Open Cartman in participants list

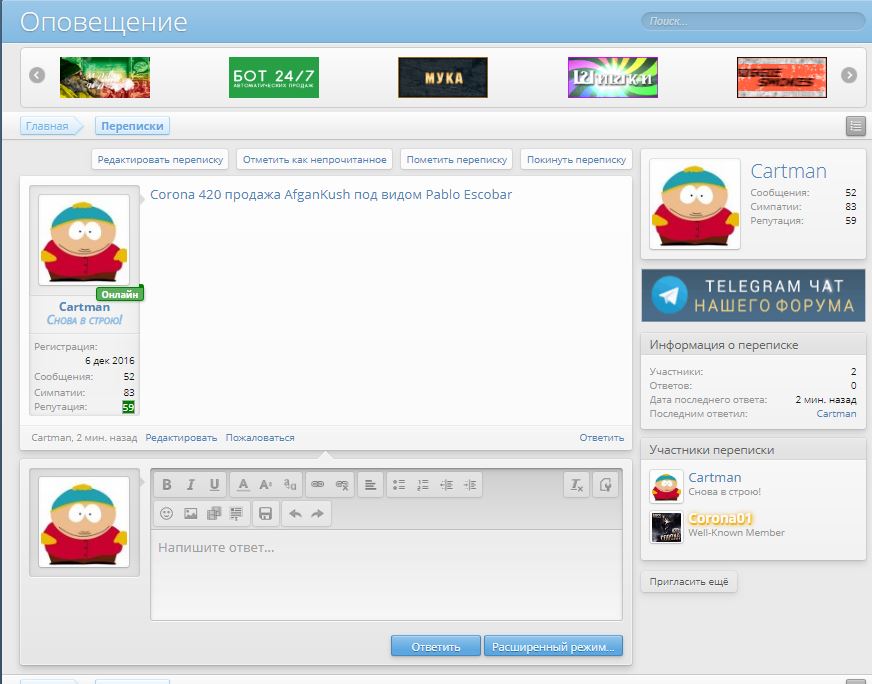pyautogui.click(x=715, y=477)
